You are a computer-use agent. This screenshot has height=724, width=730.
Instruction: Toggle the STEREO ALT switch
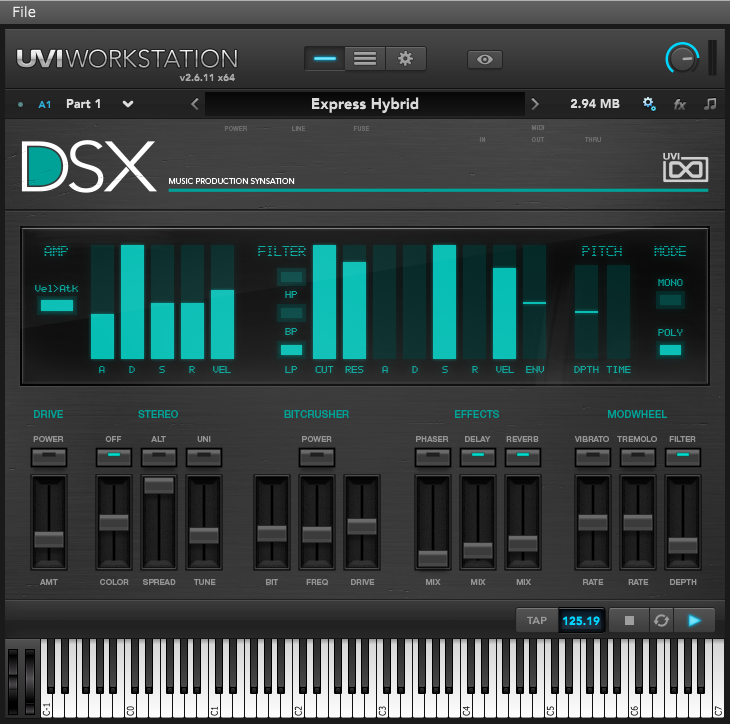point(159,457)
